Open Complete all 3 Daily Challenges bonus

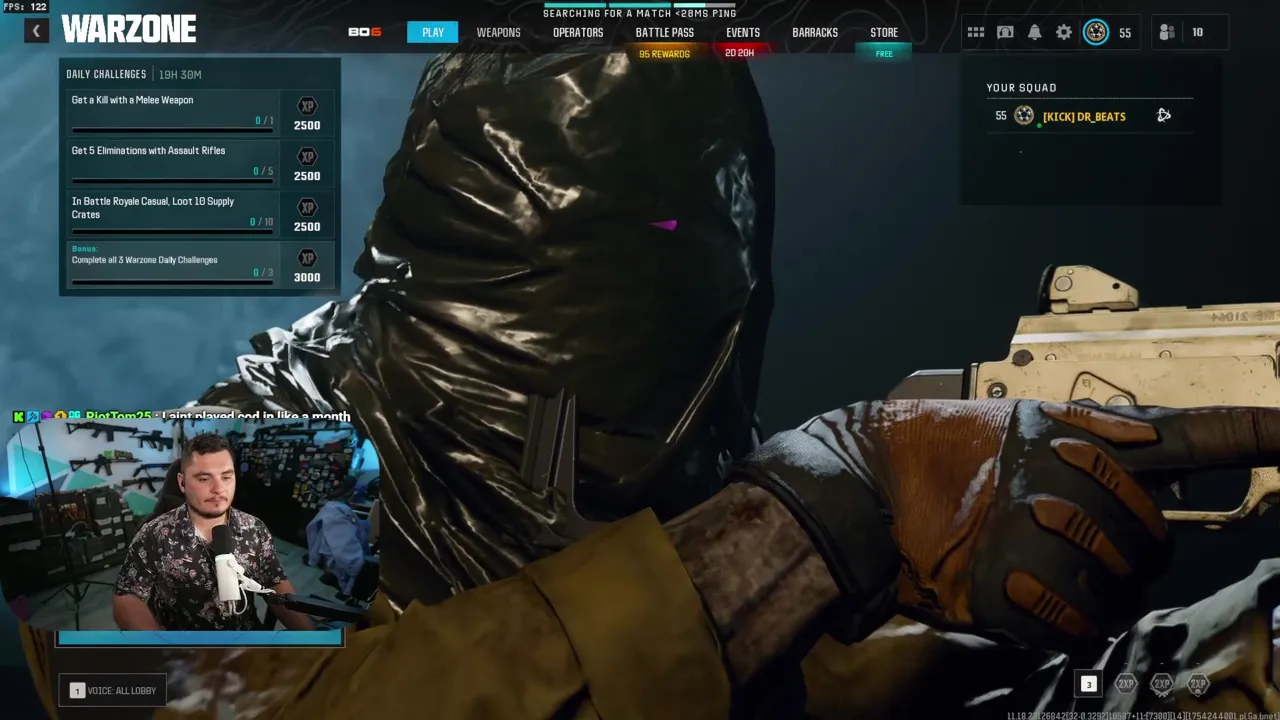coord(199,264)
